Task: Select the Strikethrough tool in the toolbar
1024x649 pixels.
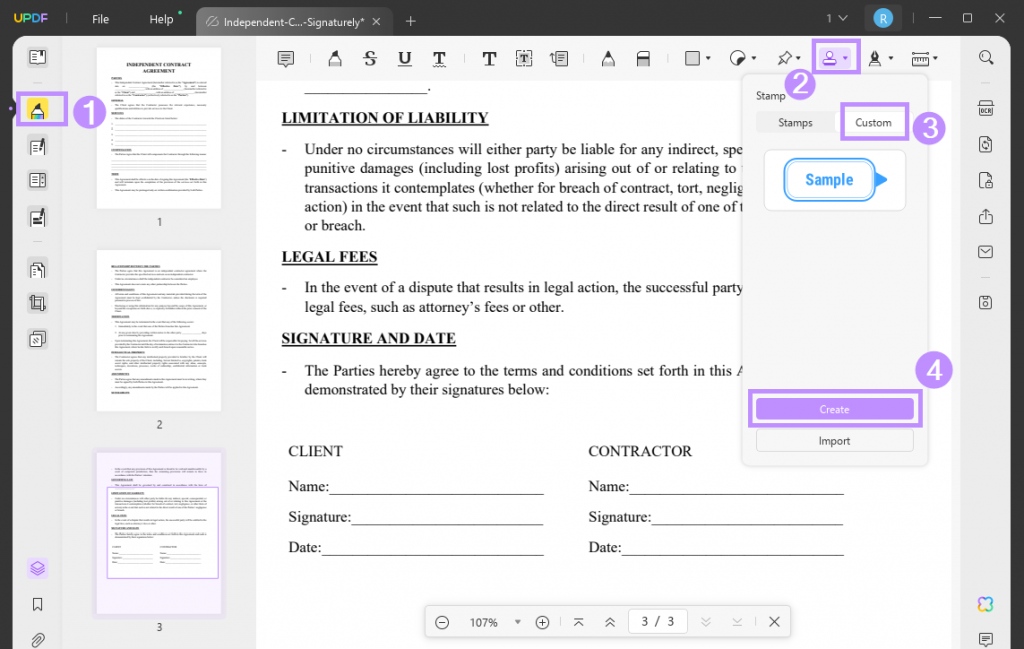Action: (x=370, y=57)
